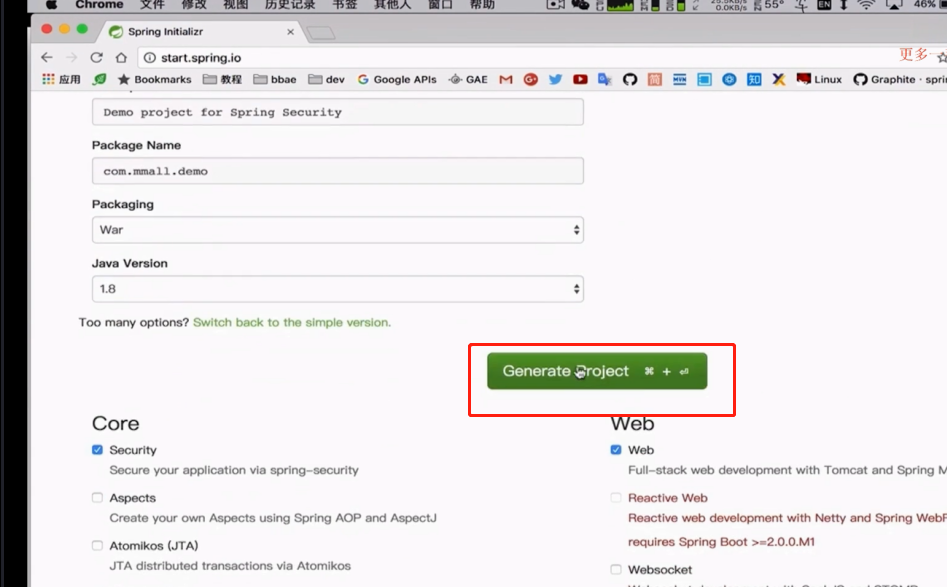The height and width of the screenshot is (587, 947).
Task: Click the Core section heading
Action: (x=115, y=423)
